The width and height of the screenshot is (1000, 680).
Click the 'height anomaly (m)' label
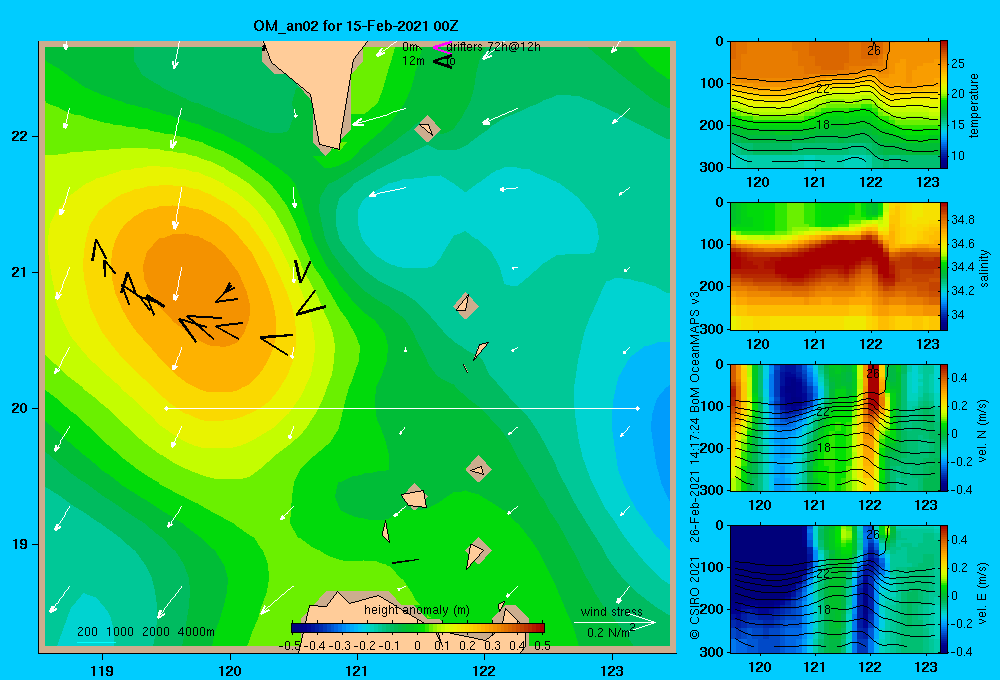coord(417,610)
